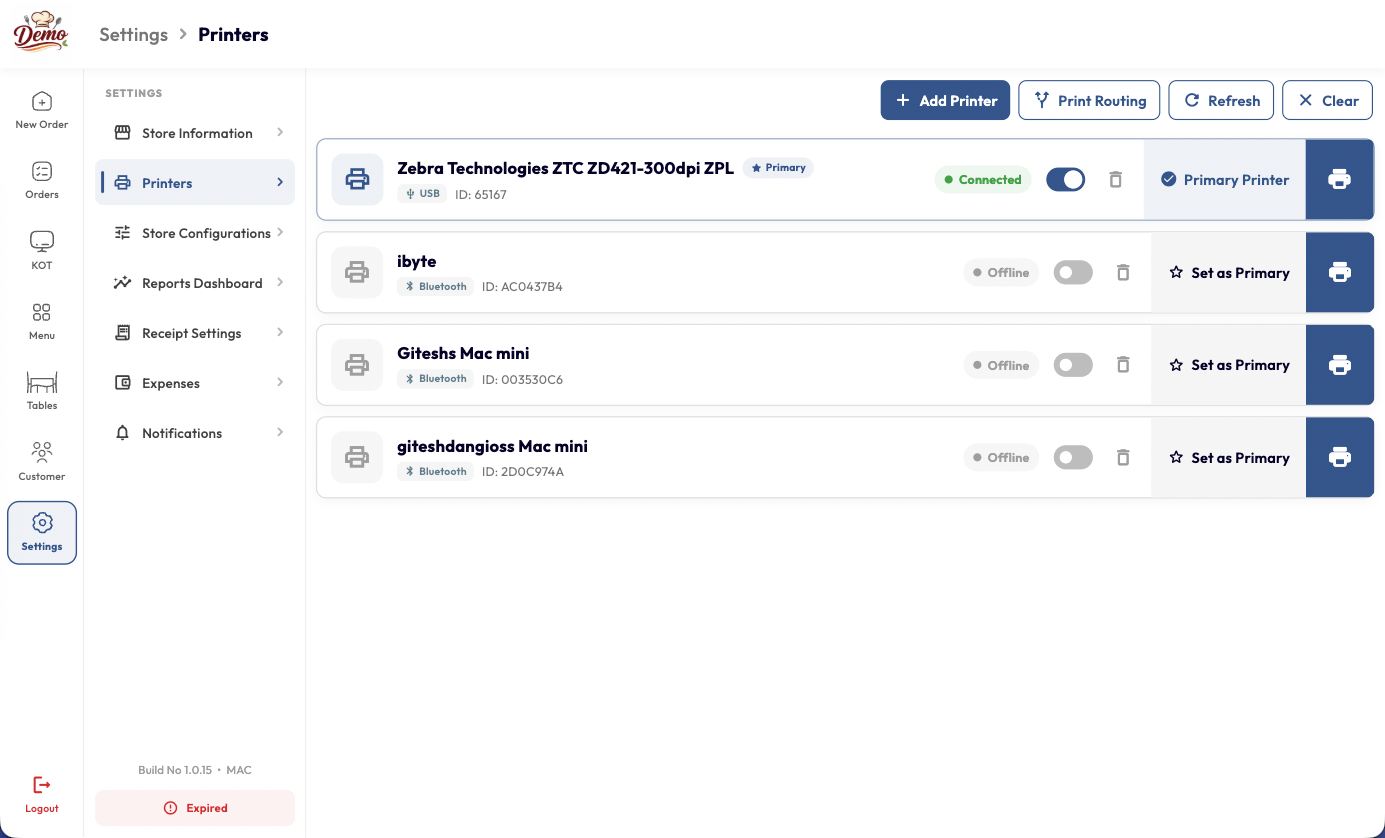Test print on the ibyte printer
1385x838 pixels.
coord(1340,272)
